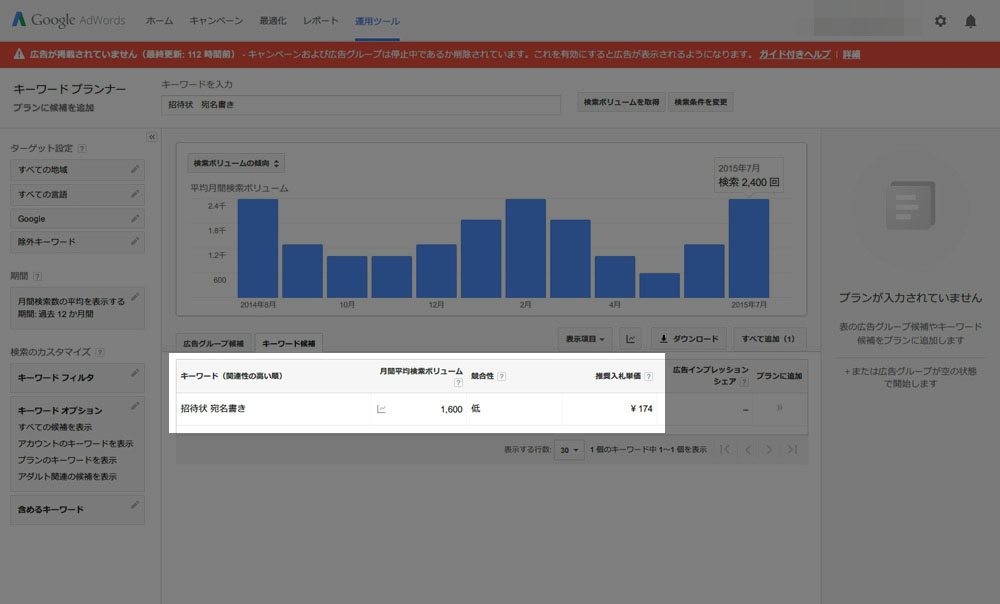
Task: Edit キーワード フィルタ pencil icon
Action: tap(135, 372)
